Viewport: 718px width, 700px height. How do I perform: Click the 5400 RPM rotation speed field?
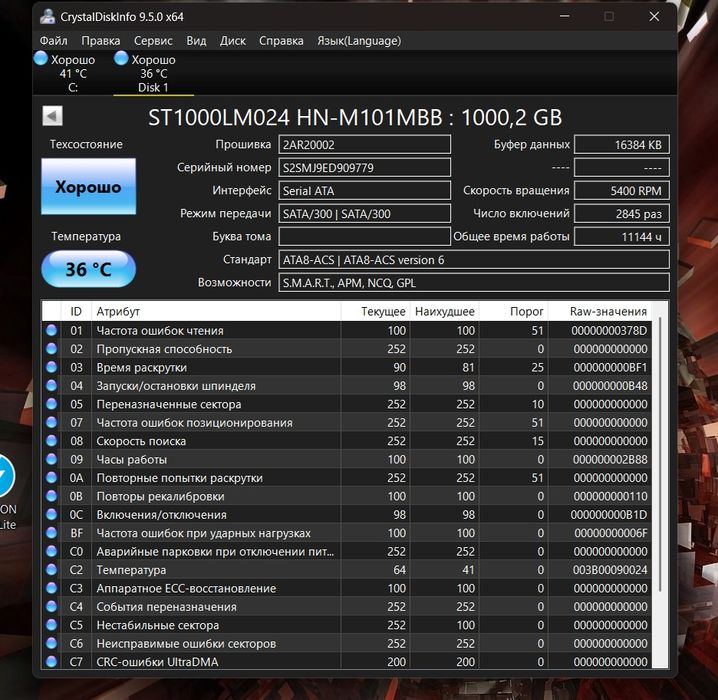622,190
